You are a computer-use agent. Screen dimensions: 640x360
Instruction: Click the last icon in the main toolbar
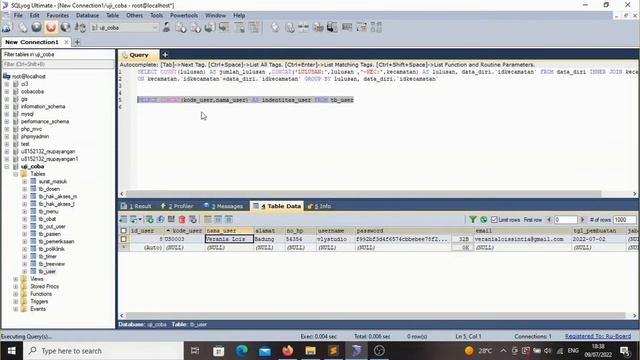pyautogui.click(x=376, y=27)
